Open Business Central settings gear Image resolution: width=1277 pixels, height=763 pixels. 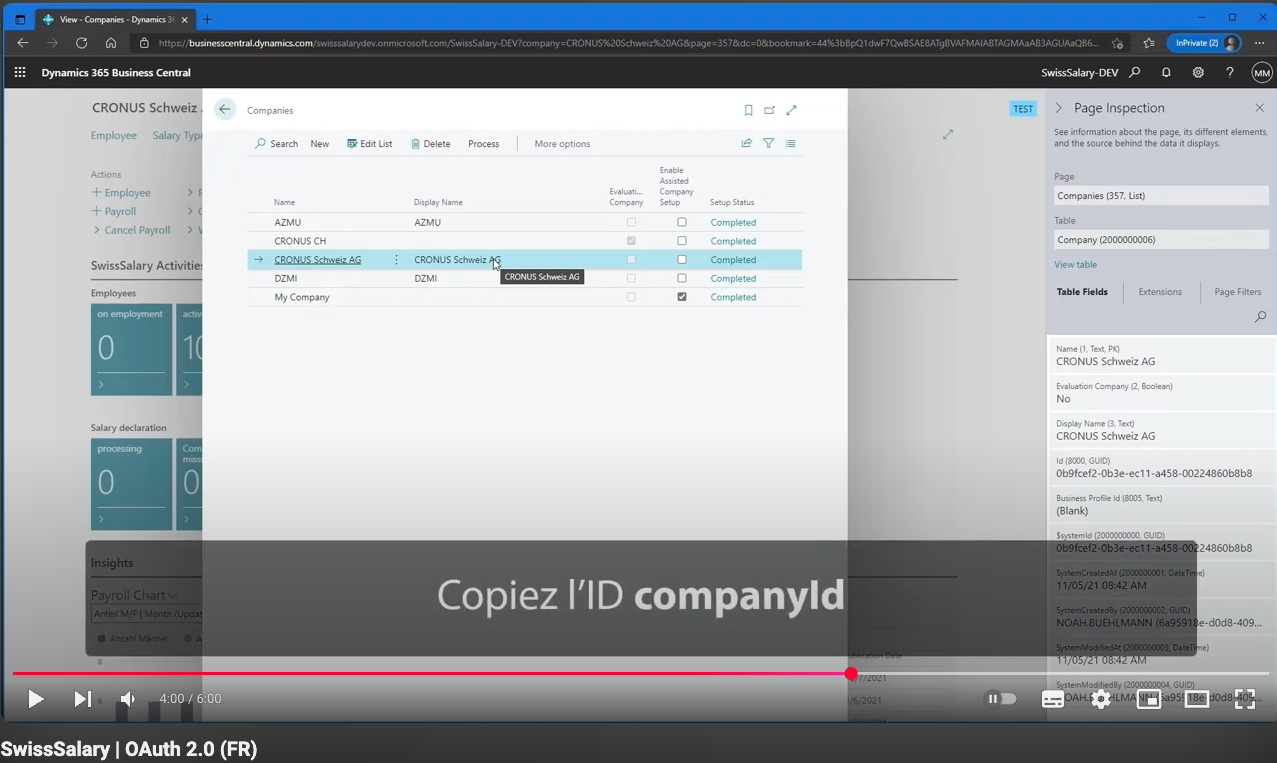pos(1198,73)
